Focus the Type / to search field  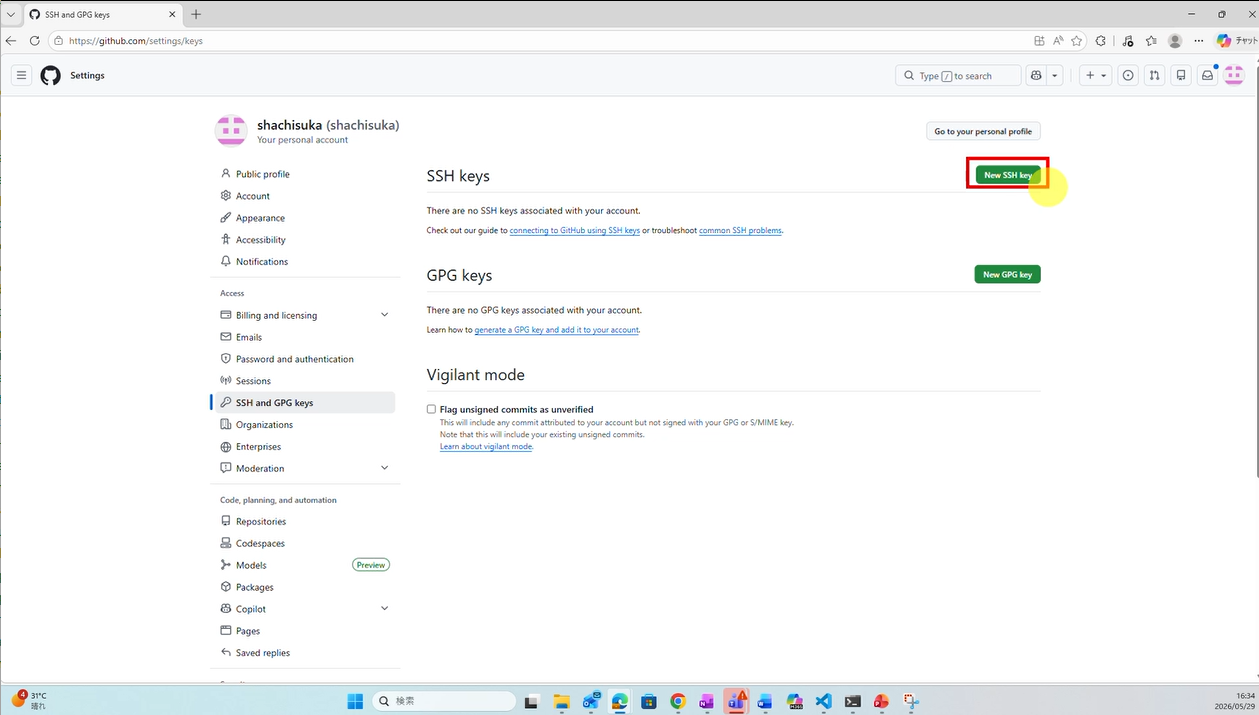[x=958, y=75]
